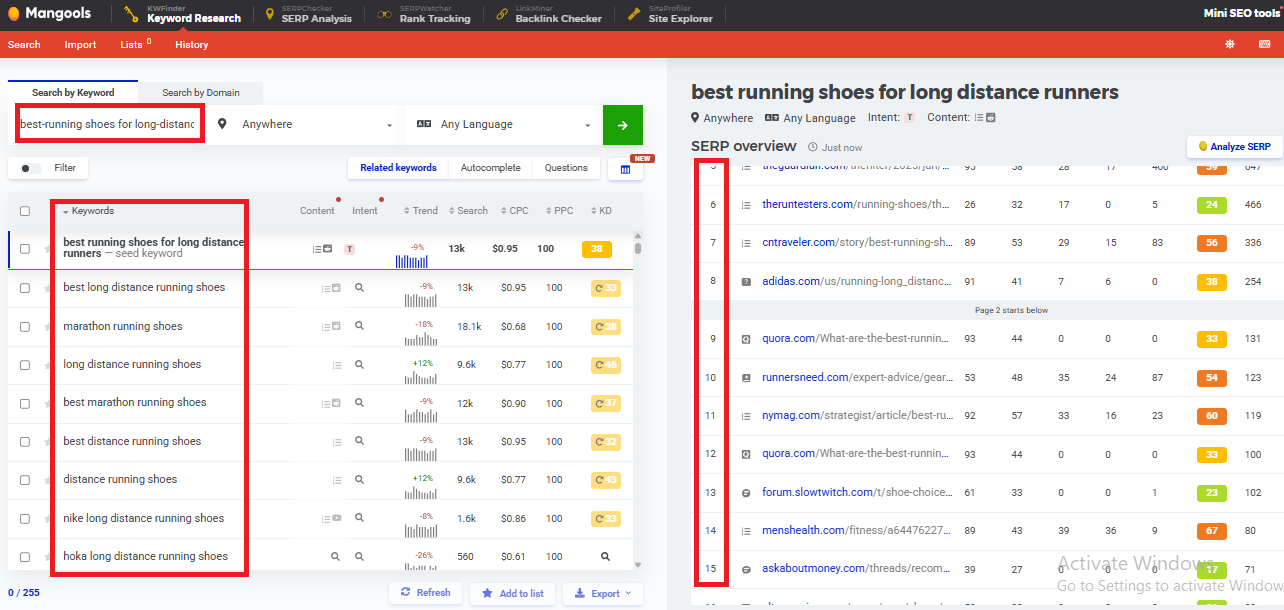This screenshot has height=610, width=1284.
Task: Click the KD magnifier in the hoka row
Action: click(605, 556)
